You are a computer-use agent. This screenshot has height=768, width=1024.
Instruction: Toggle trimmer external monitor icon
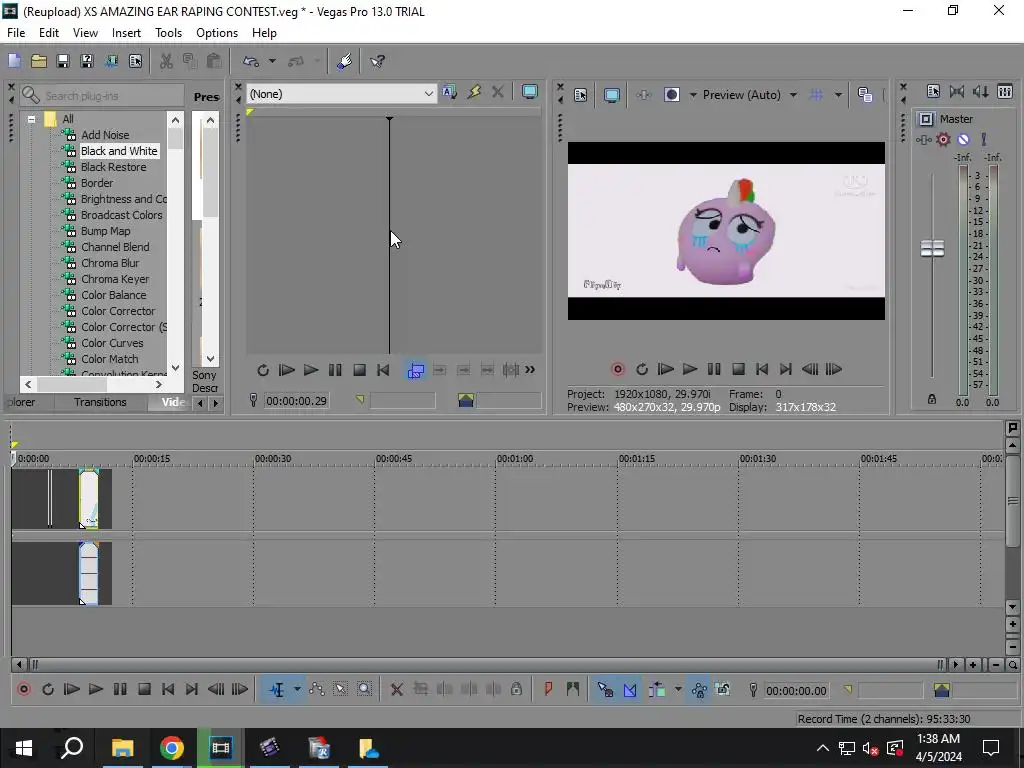coord(530,93)
